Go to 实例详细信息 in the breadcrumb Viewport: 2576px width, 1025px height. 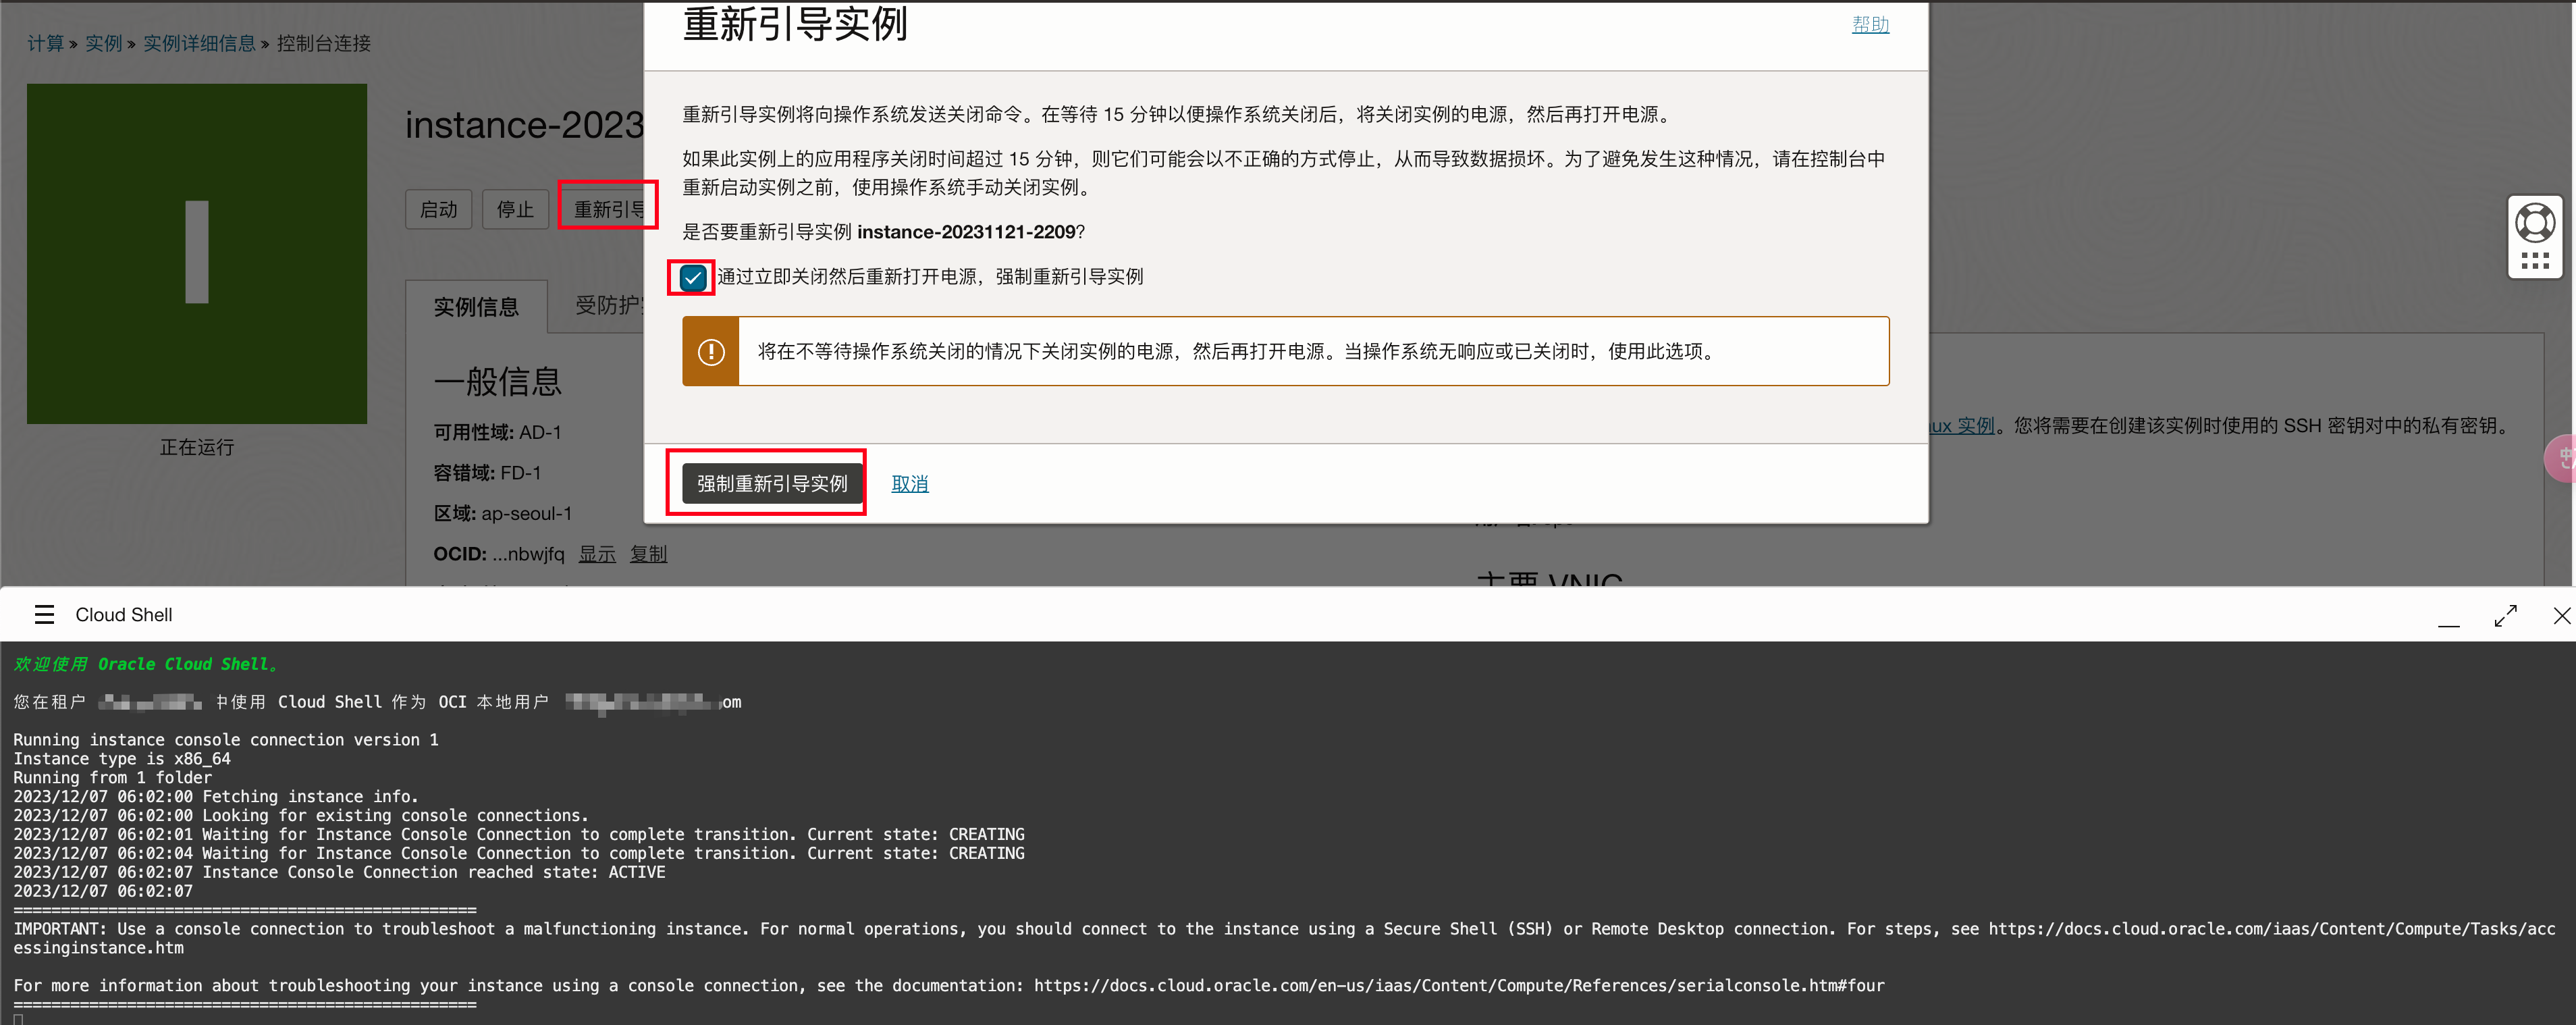pos(199,43)
